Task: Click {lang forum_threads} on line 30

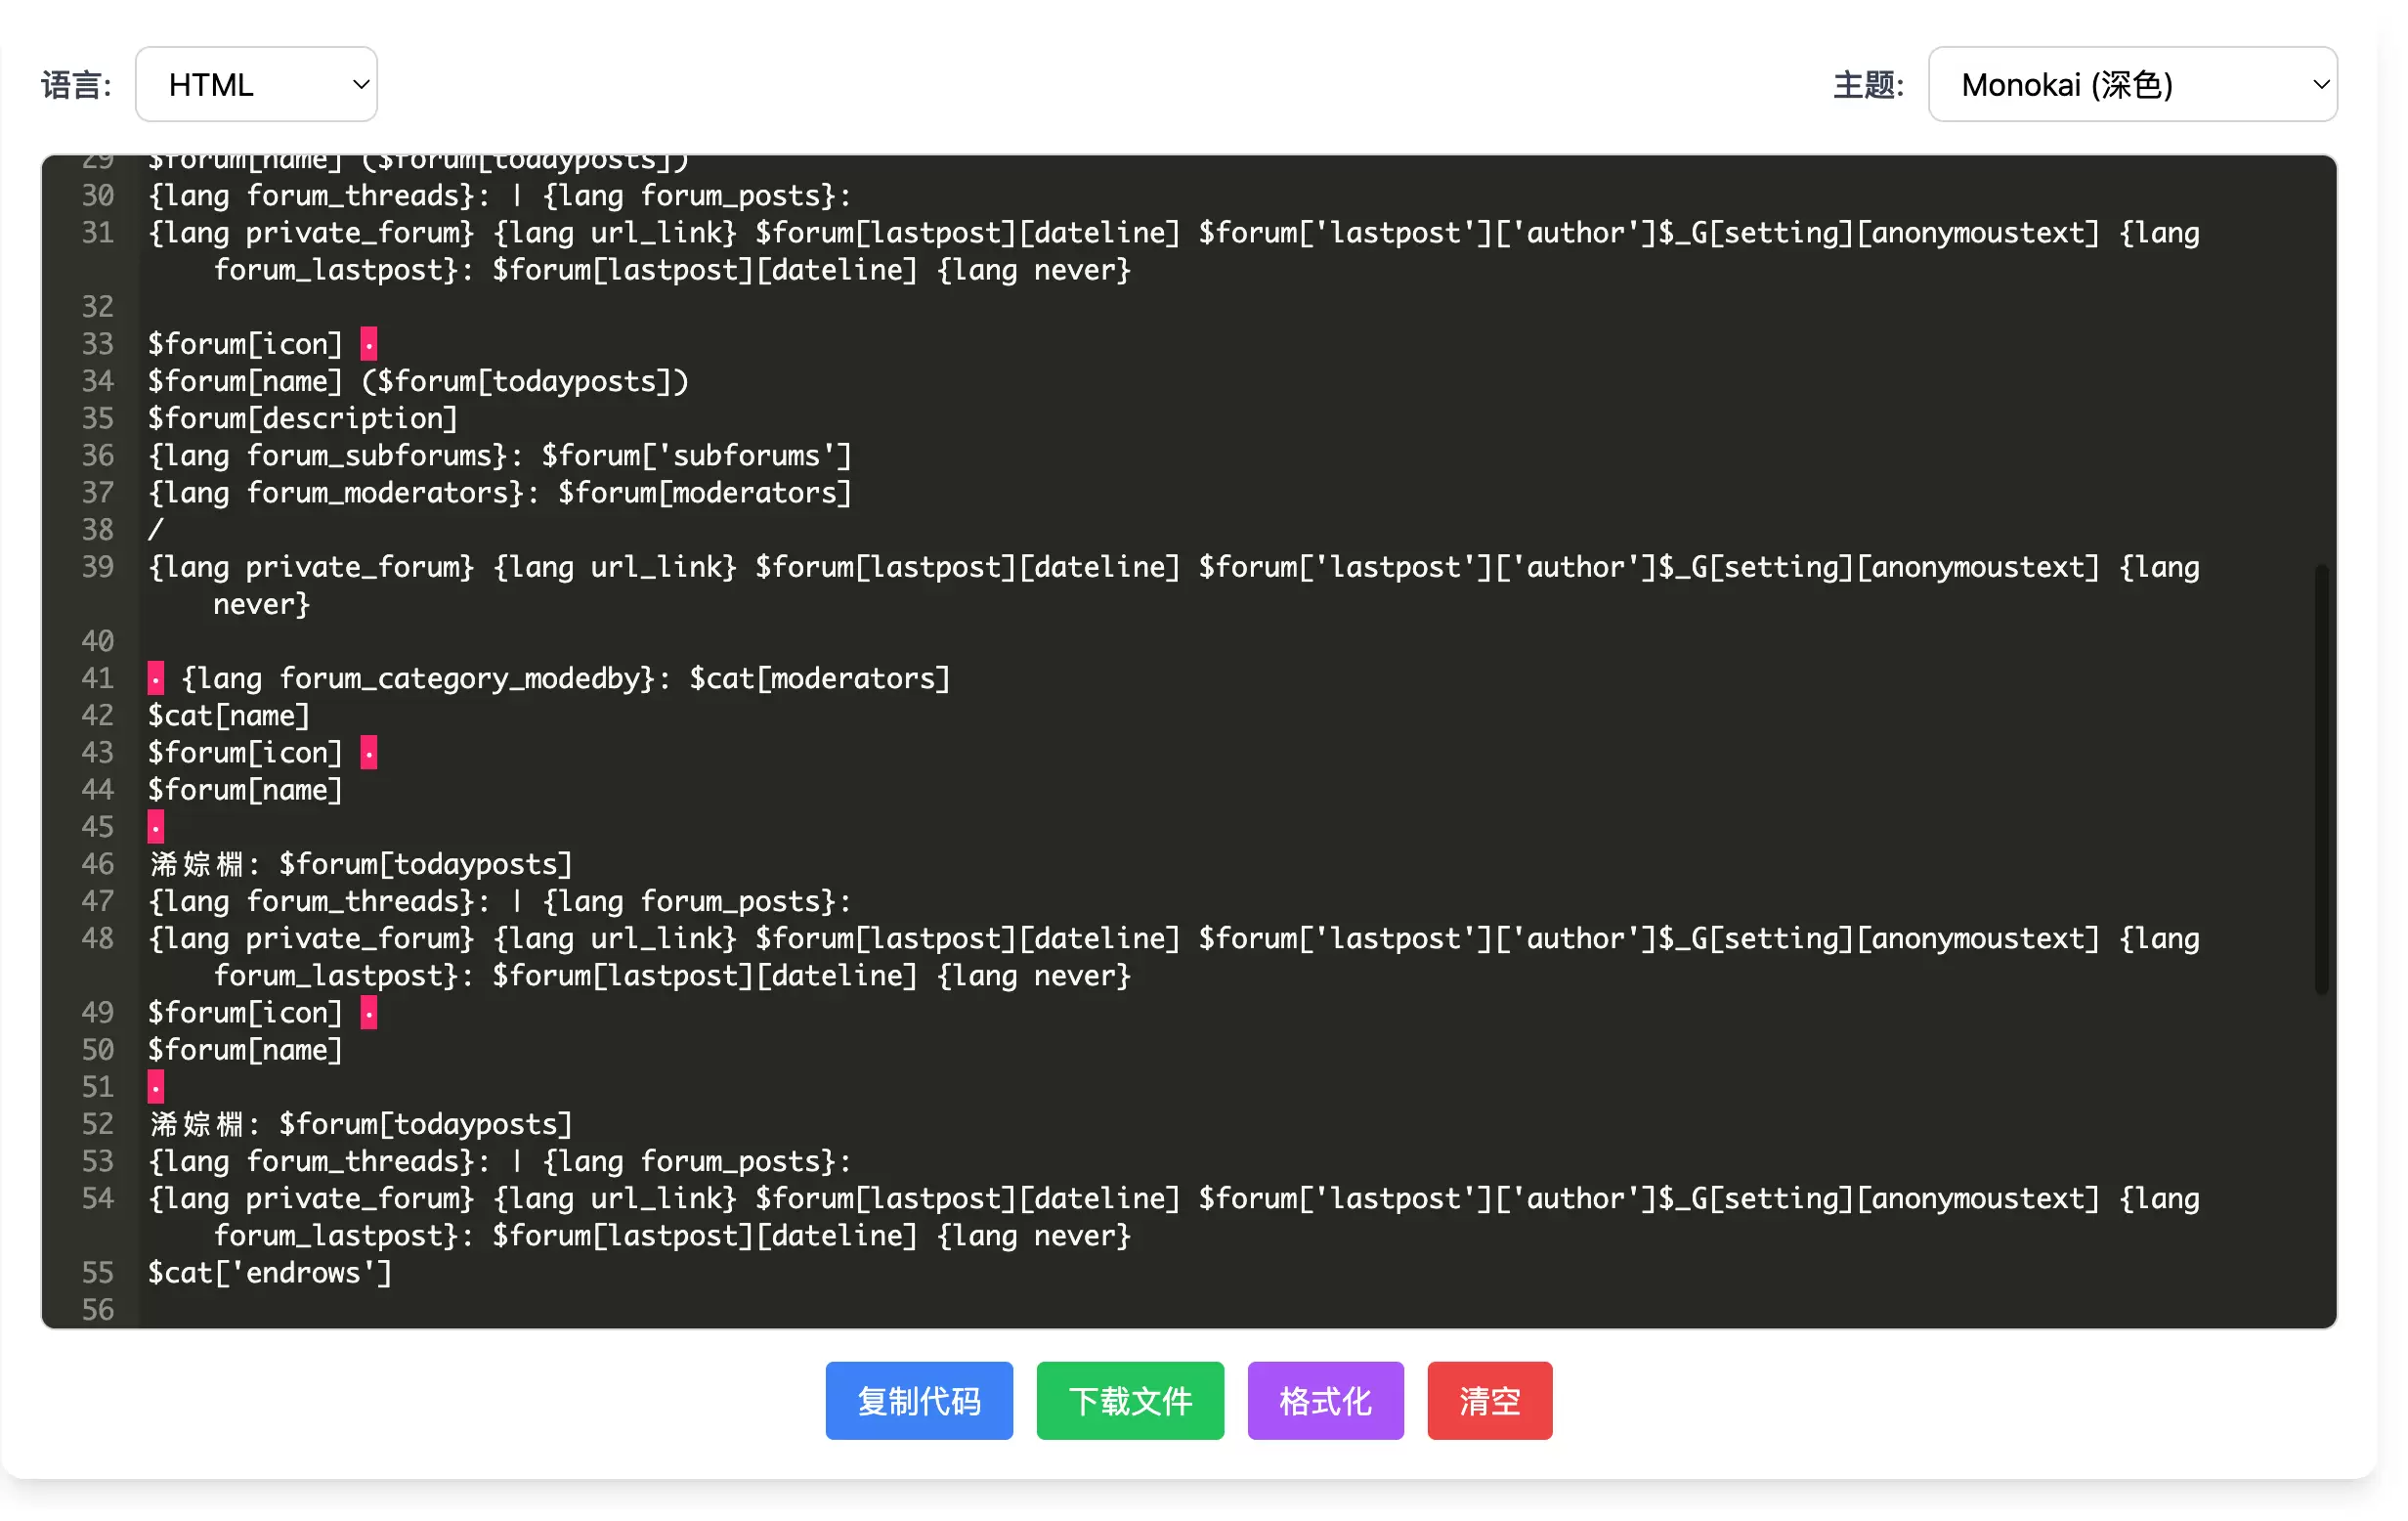Action: (311, 195)
